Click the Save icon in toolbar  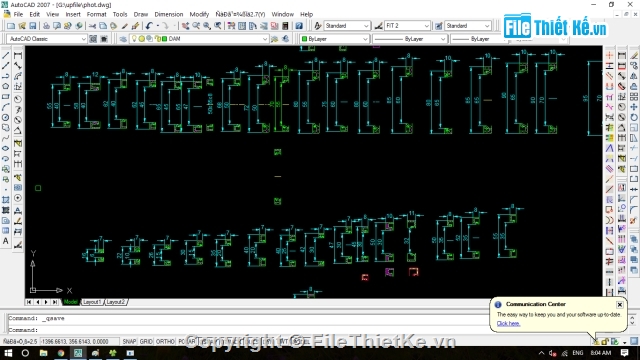coord(33,26)
